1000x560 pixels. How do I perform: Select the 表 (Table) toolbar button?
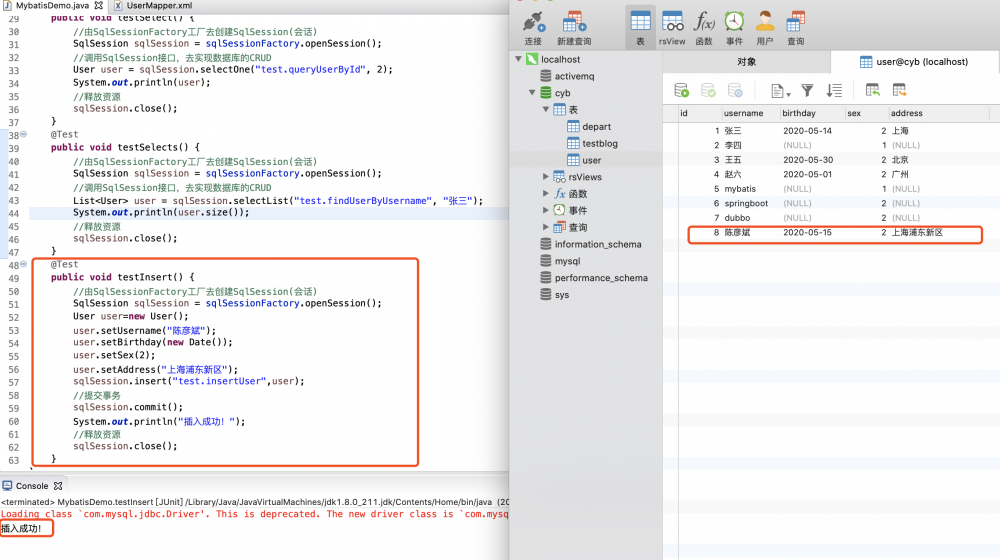tap(640, 28)
